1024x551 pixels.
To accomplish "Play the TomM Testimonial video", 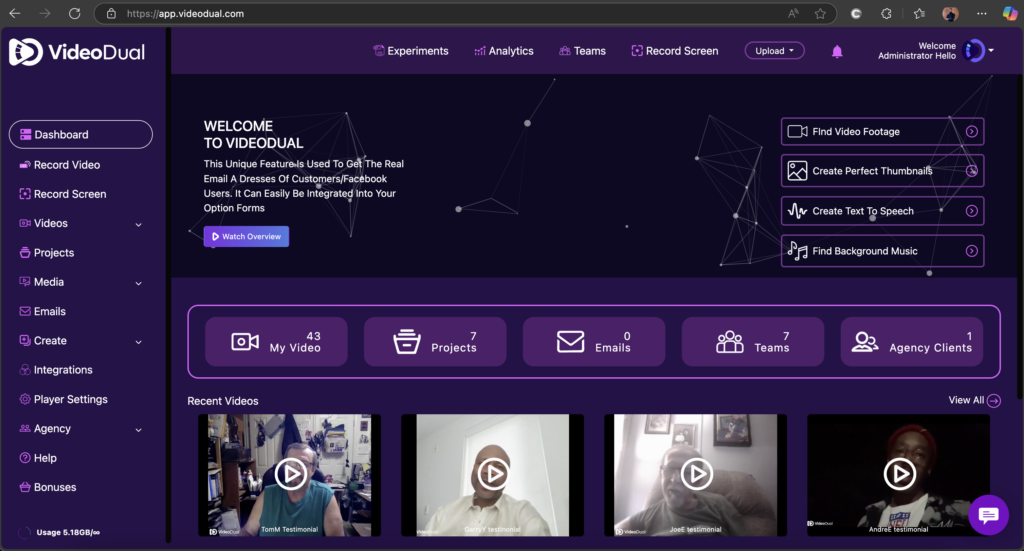I will [291, 475].
